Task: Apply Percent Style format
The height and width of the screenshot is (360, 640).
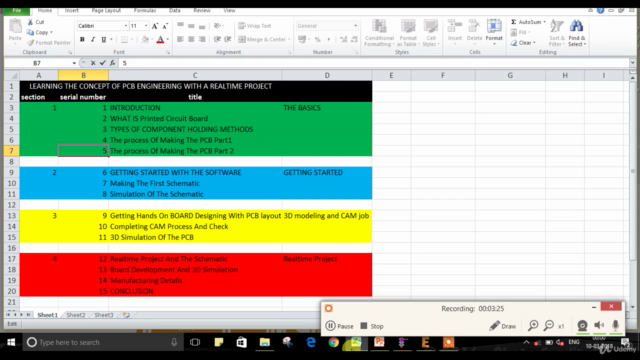Action: [x=317, y=39]
